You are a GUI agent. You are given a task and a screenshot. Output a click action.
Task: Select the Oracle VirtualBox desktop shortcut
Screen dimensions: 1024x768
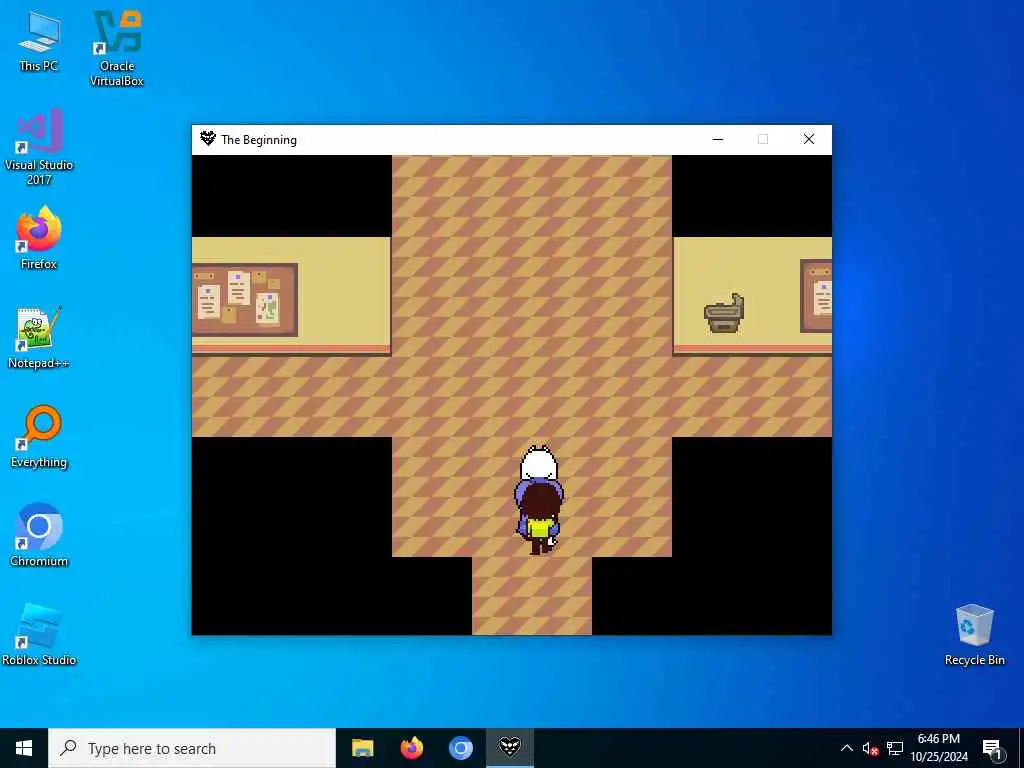[117, 48]
